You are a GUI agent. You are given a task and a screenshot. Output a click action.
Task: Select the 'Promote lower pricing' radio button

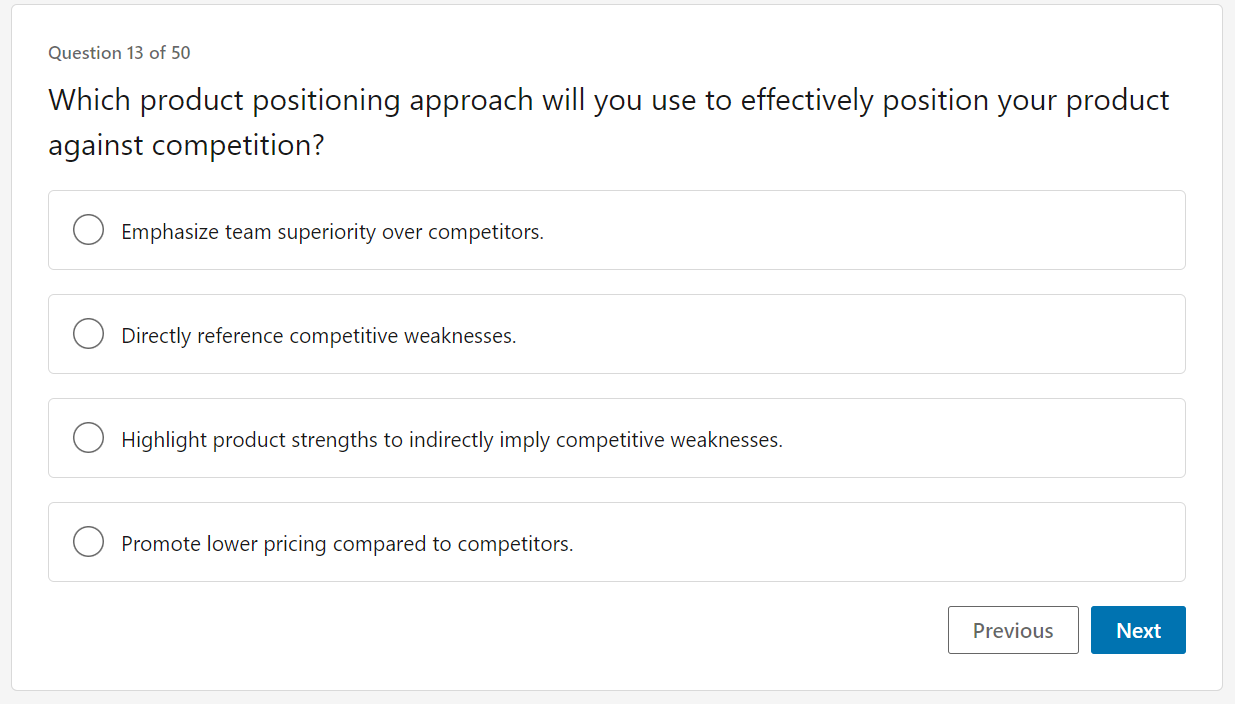click(89, 542)
